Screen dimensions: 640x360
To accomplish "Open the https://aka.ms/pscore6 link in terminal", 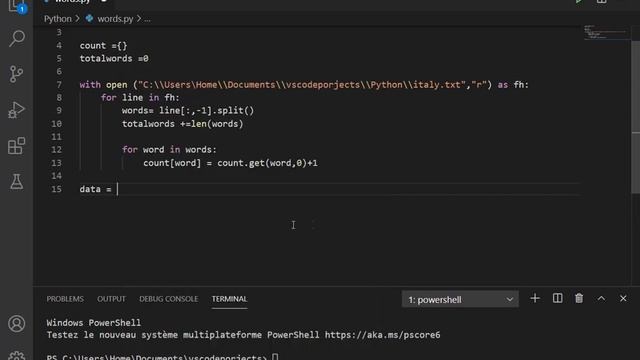I will (x=382, y=335).
